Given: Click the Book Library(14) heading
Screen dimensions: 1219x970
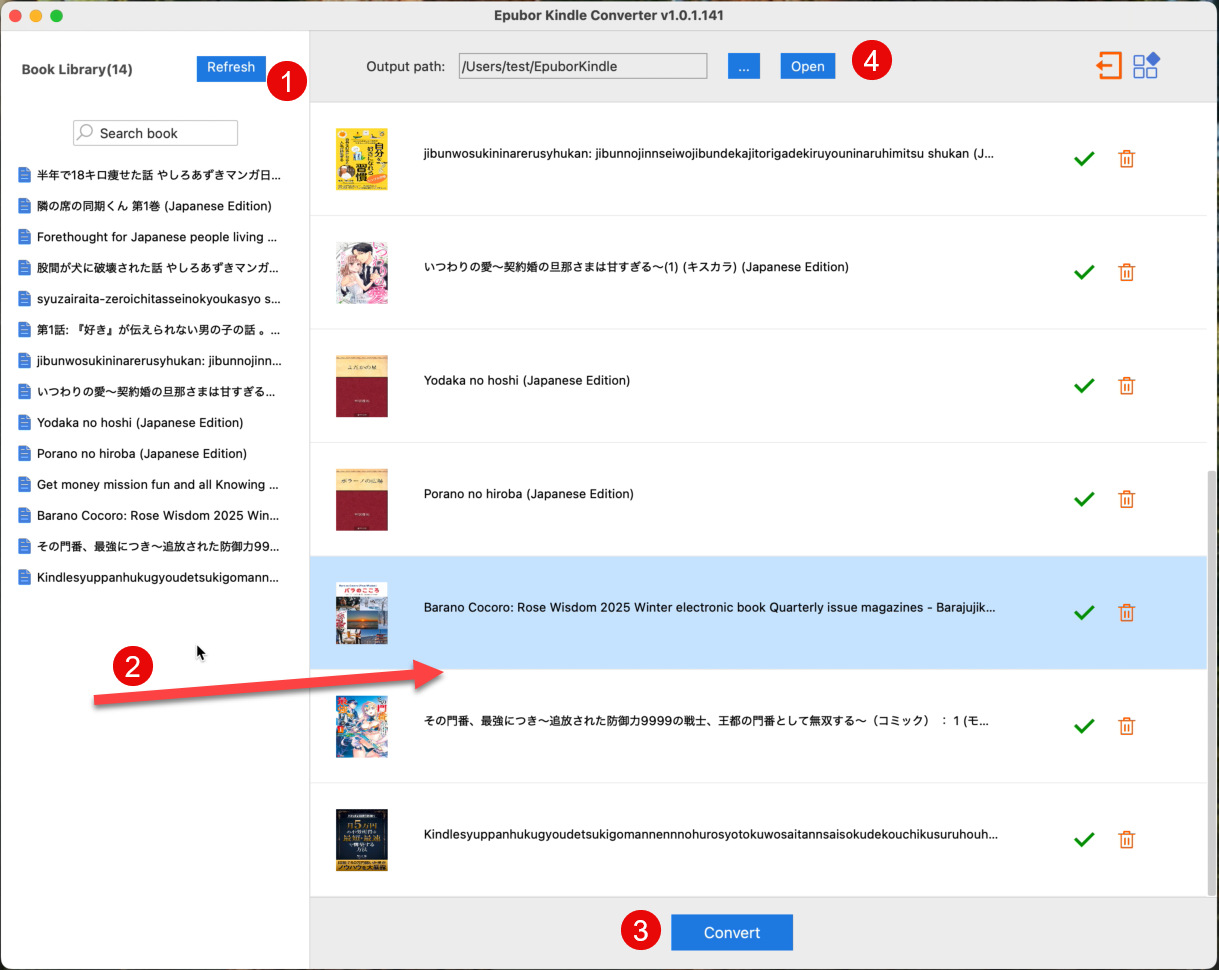Looking at the screenshot, I should (77, 70).
